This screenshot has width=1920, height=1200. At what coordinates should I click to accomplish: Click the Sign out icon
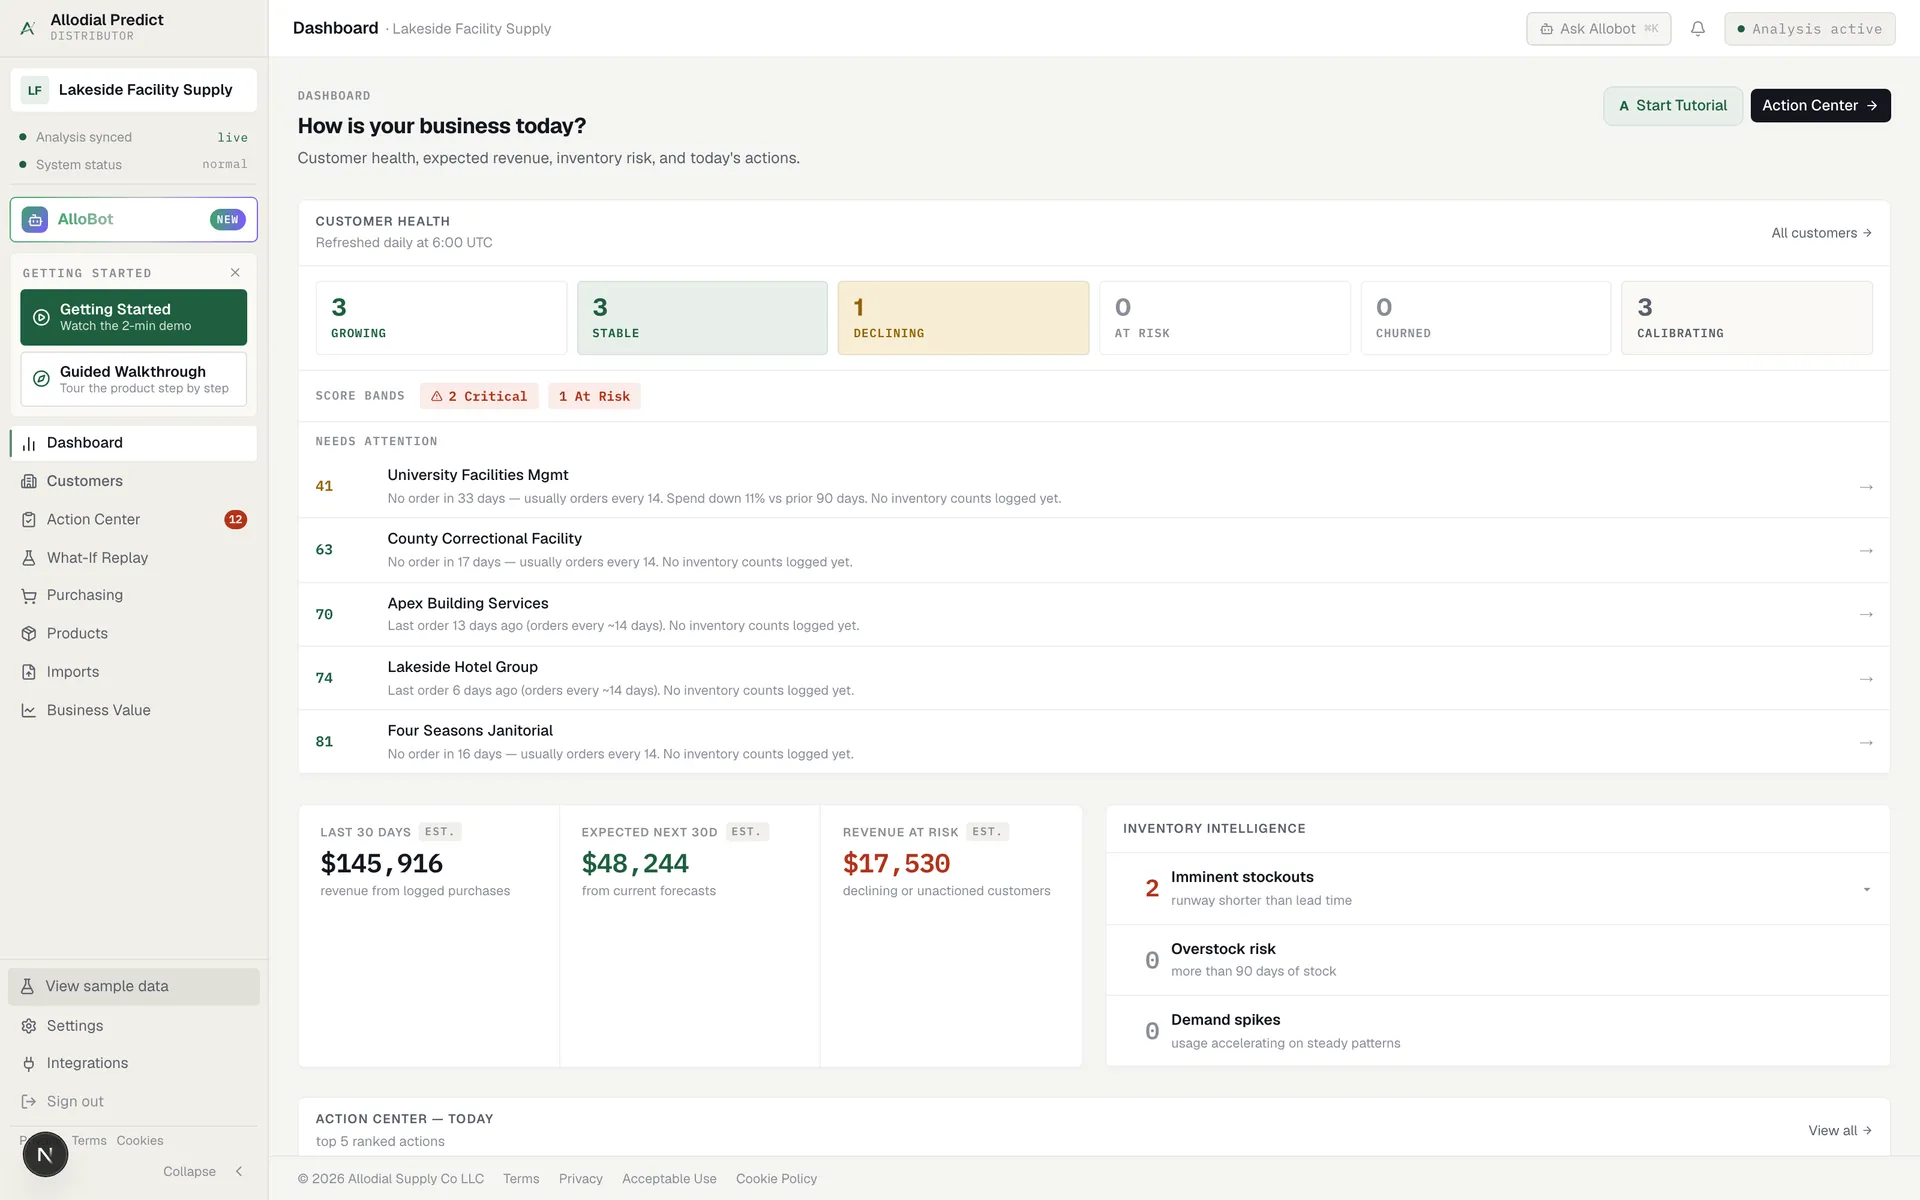pyautogui.click(x=29, y=1102)
